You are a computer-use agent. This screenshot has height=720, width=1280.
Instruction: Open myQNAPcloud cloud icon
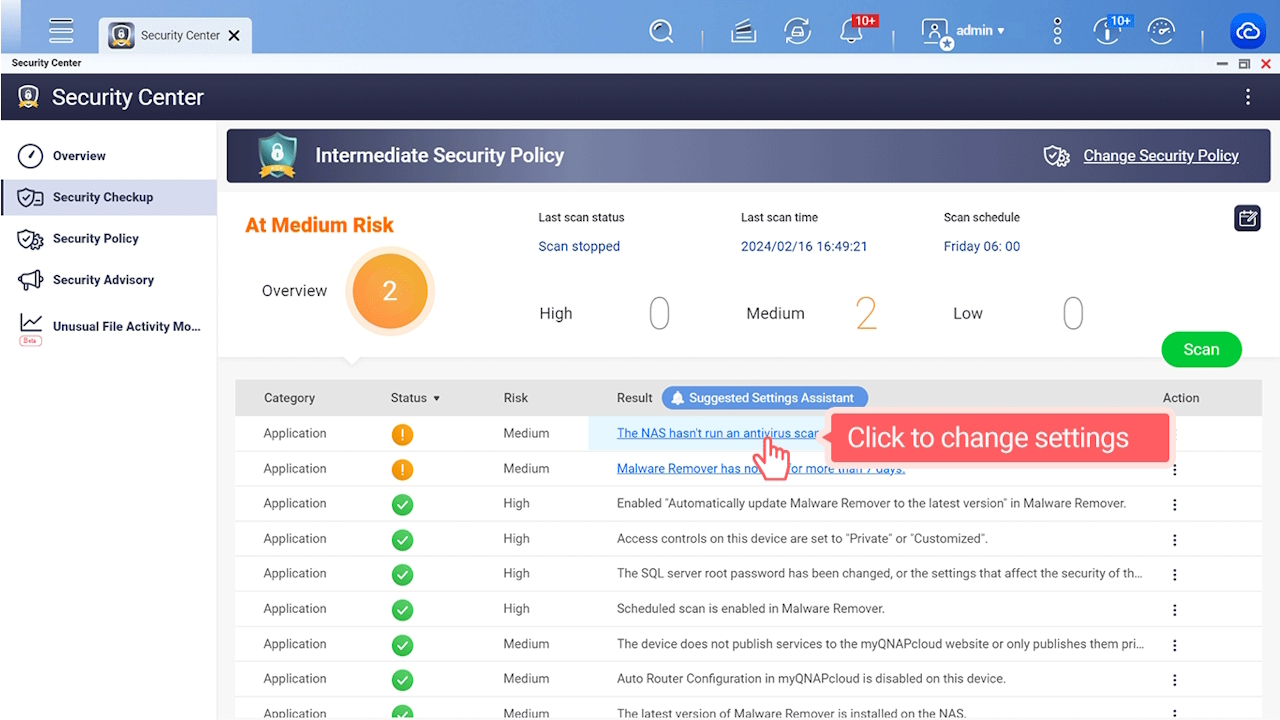coord(1247,32)
